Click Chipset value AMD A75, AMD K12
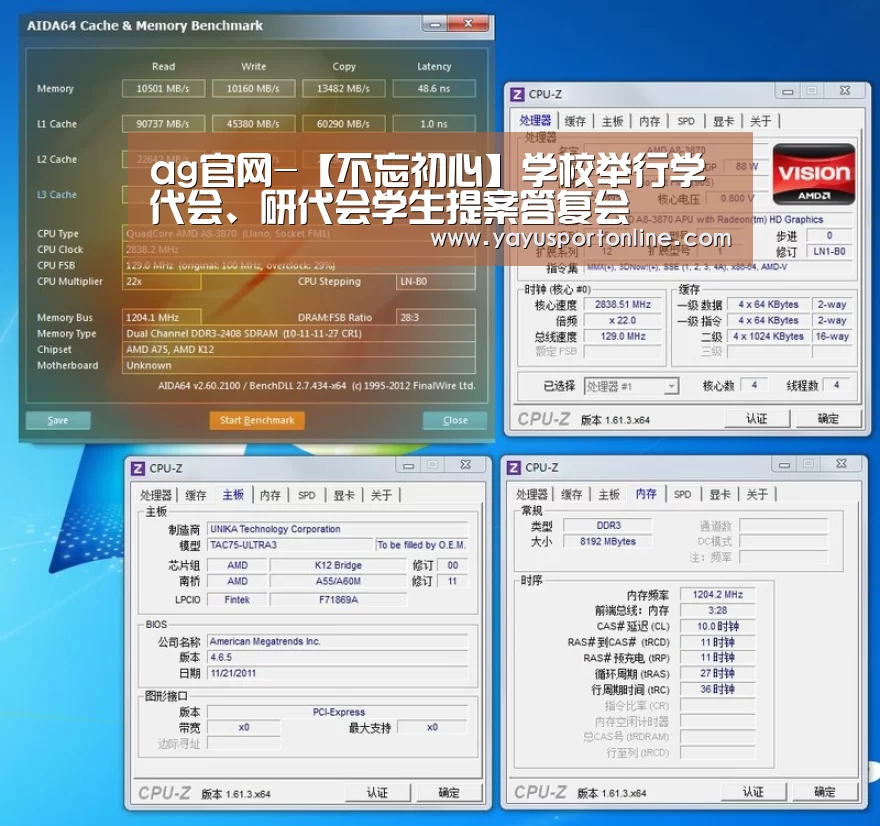 coord(299,349)
